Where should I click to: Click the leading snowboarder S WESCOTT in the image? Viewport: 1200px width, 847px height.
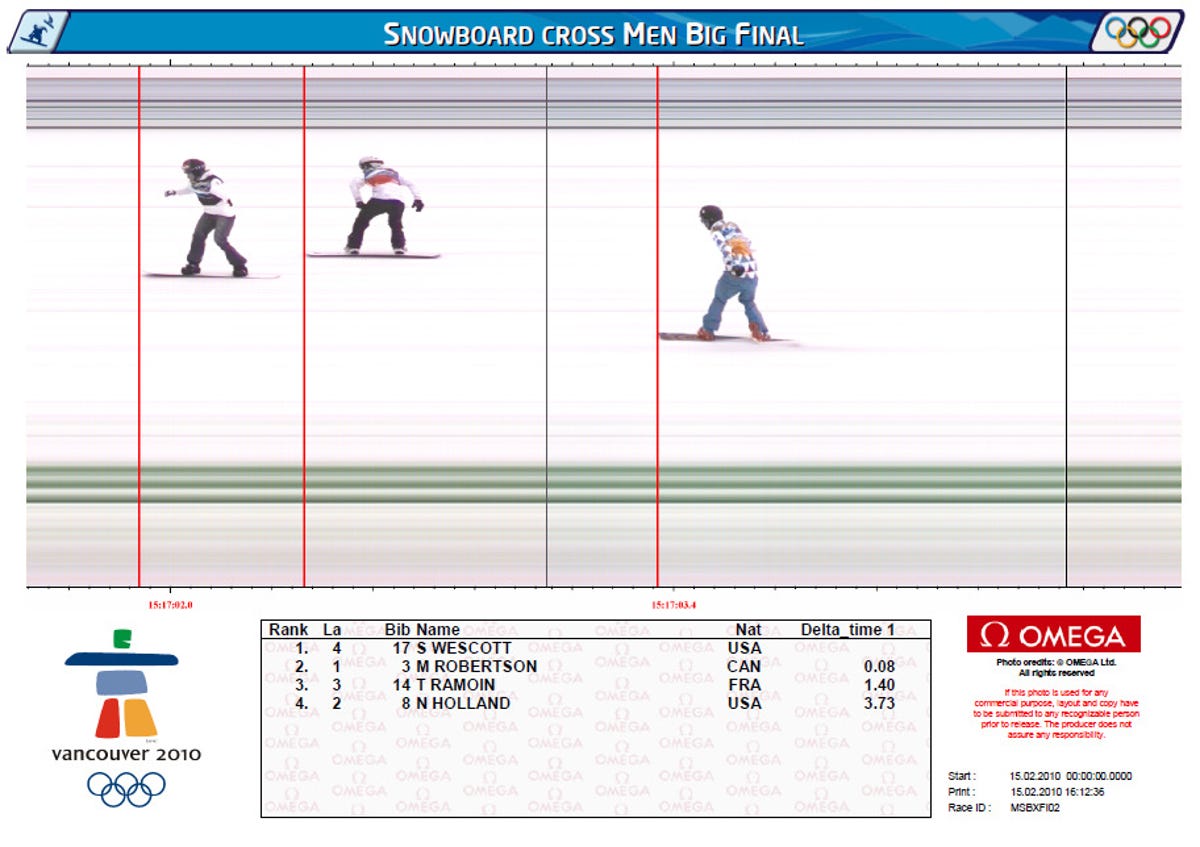pos(207,215)
